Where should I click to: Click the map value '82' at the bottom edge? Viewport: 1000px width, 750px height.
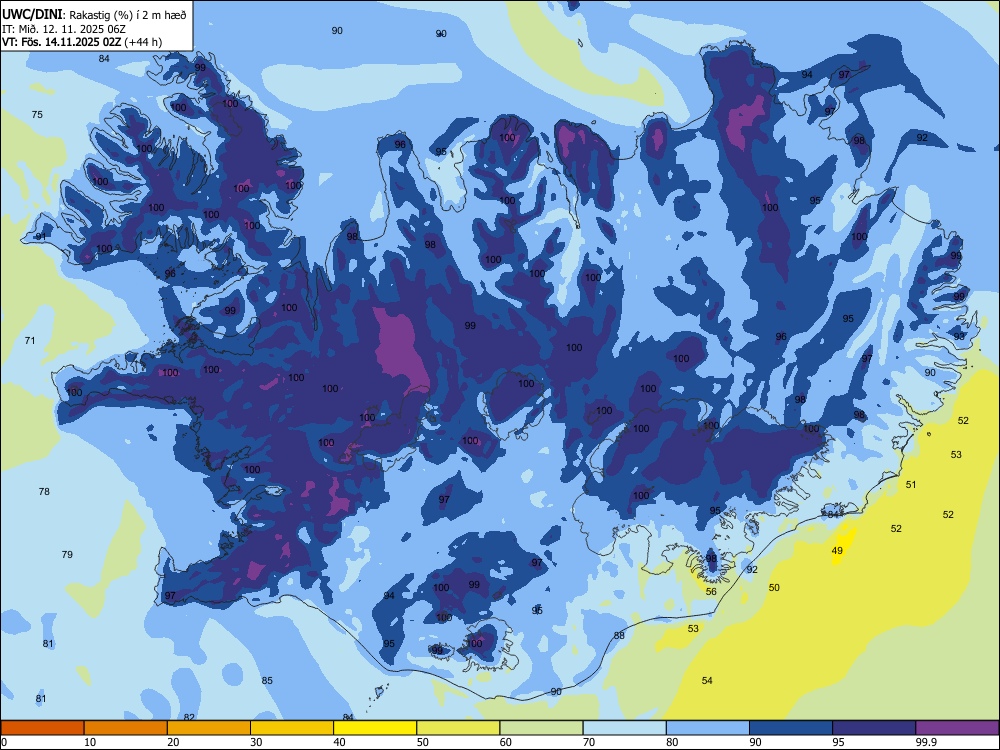[189, 717]
